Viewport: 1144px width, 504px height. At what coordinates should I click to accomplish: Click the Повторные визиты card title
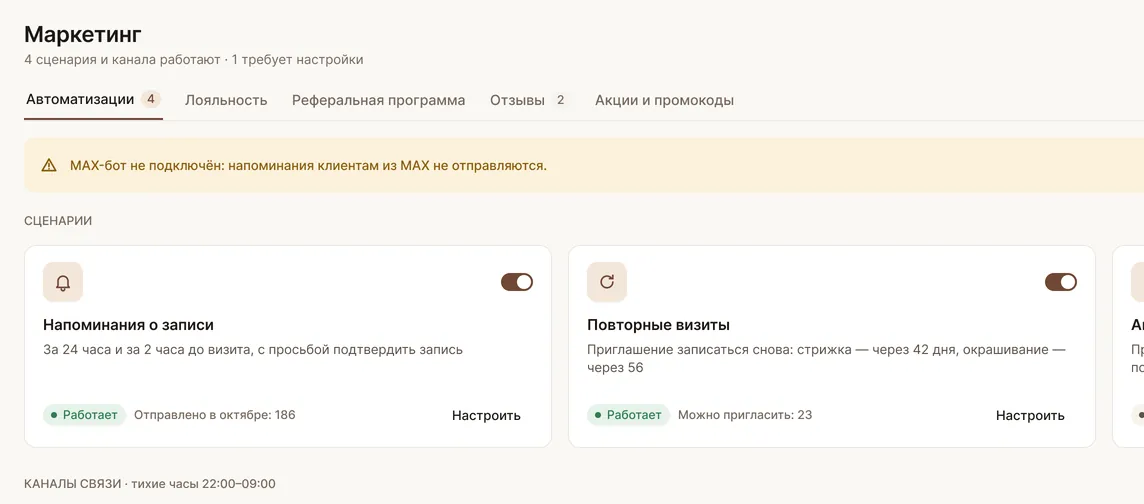click(659, 325)
